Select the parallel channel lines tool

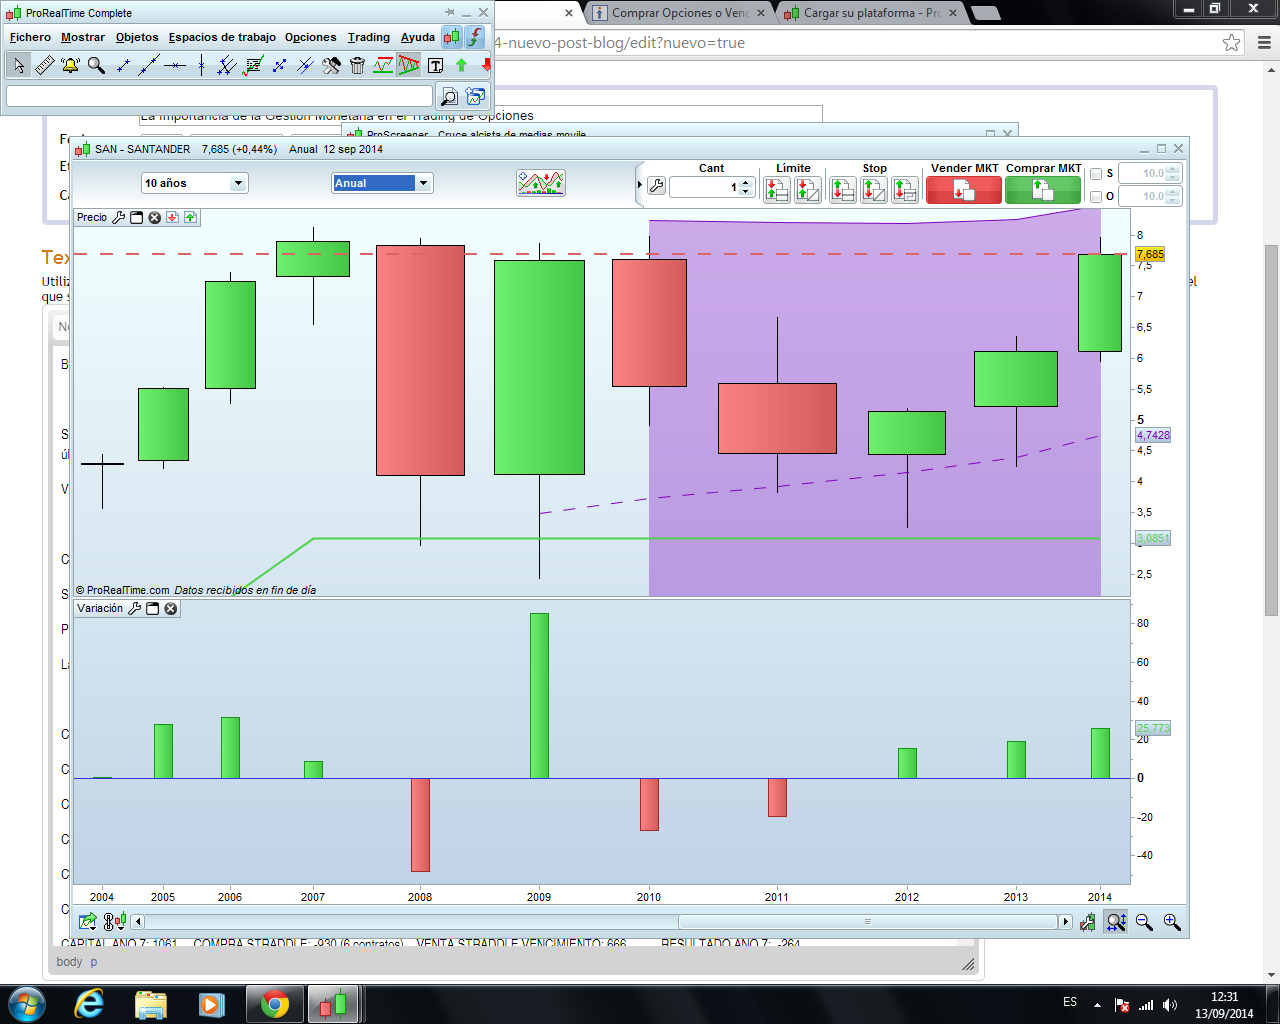tap(227, 66)
